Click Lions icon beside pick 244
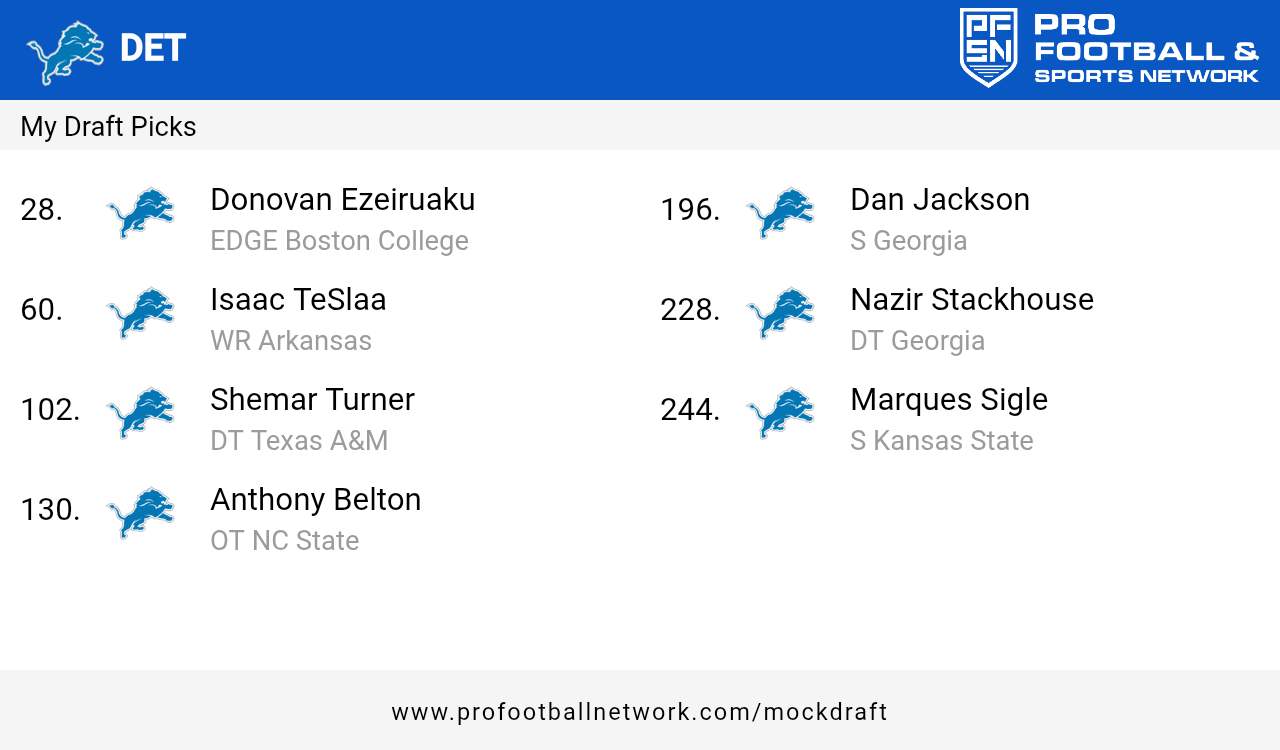The width and height of the screenshot is (1280, 750). [781, 412]
